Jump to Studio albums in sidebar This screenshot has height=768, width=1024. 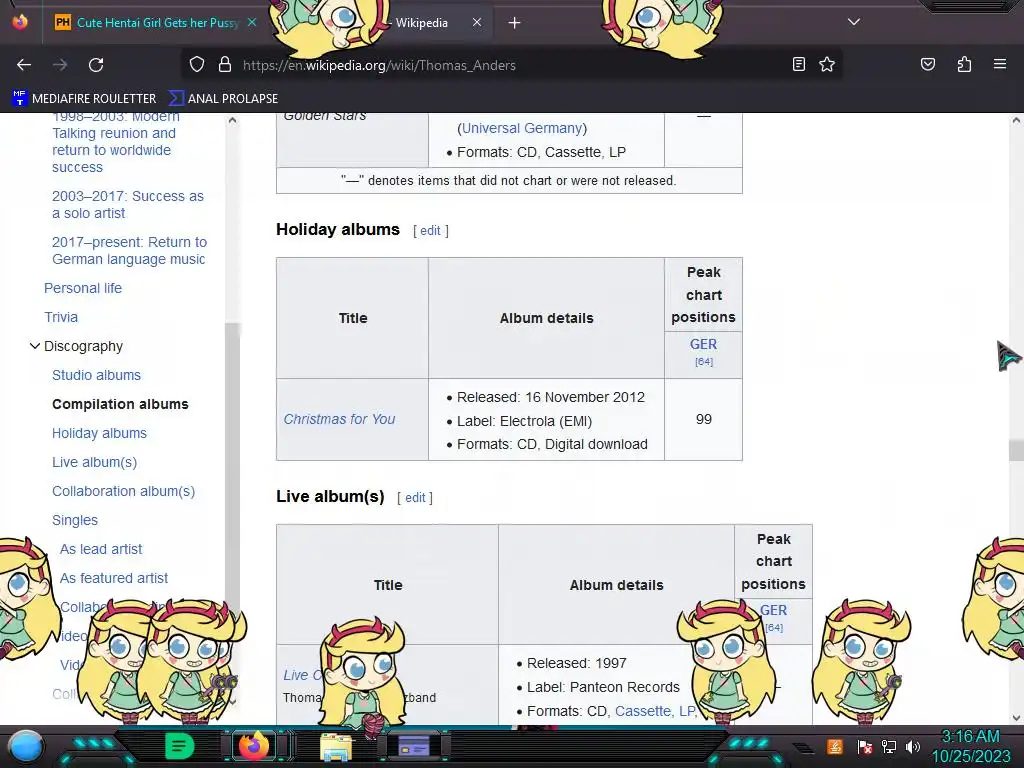coord(97,375)
